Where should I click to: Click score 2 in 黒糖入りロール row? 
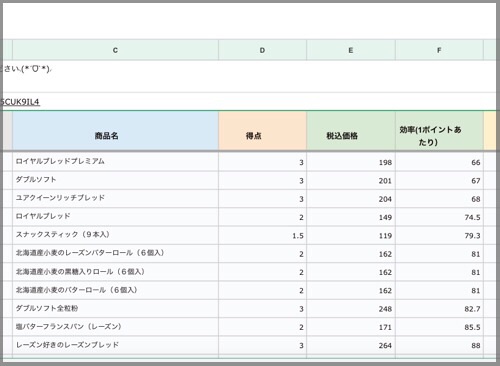tap(262, 272)
